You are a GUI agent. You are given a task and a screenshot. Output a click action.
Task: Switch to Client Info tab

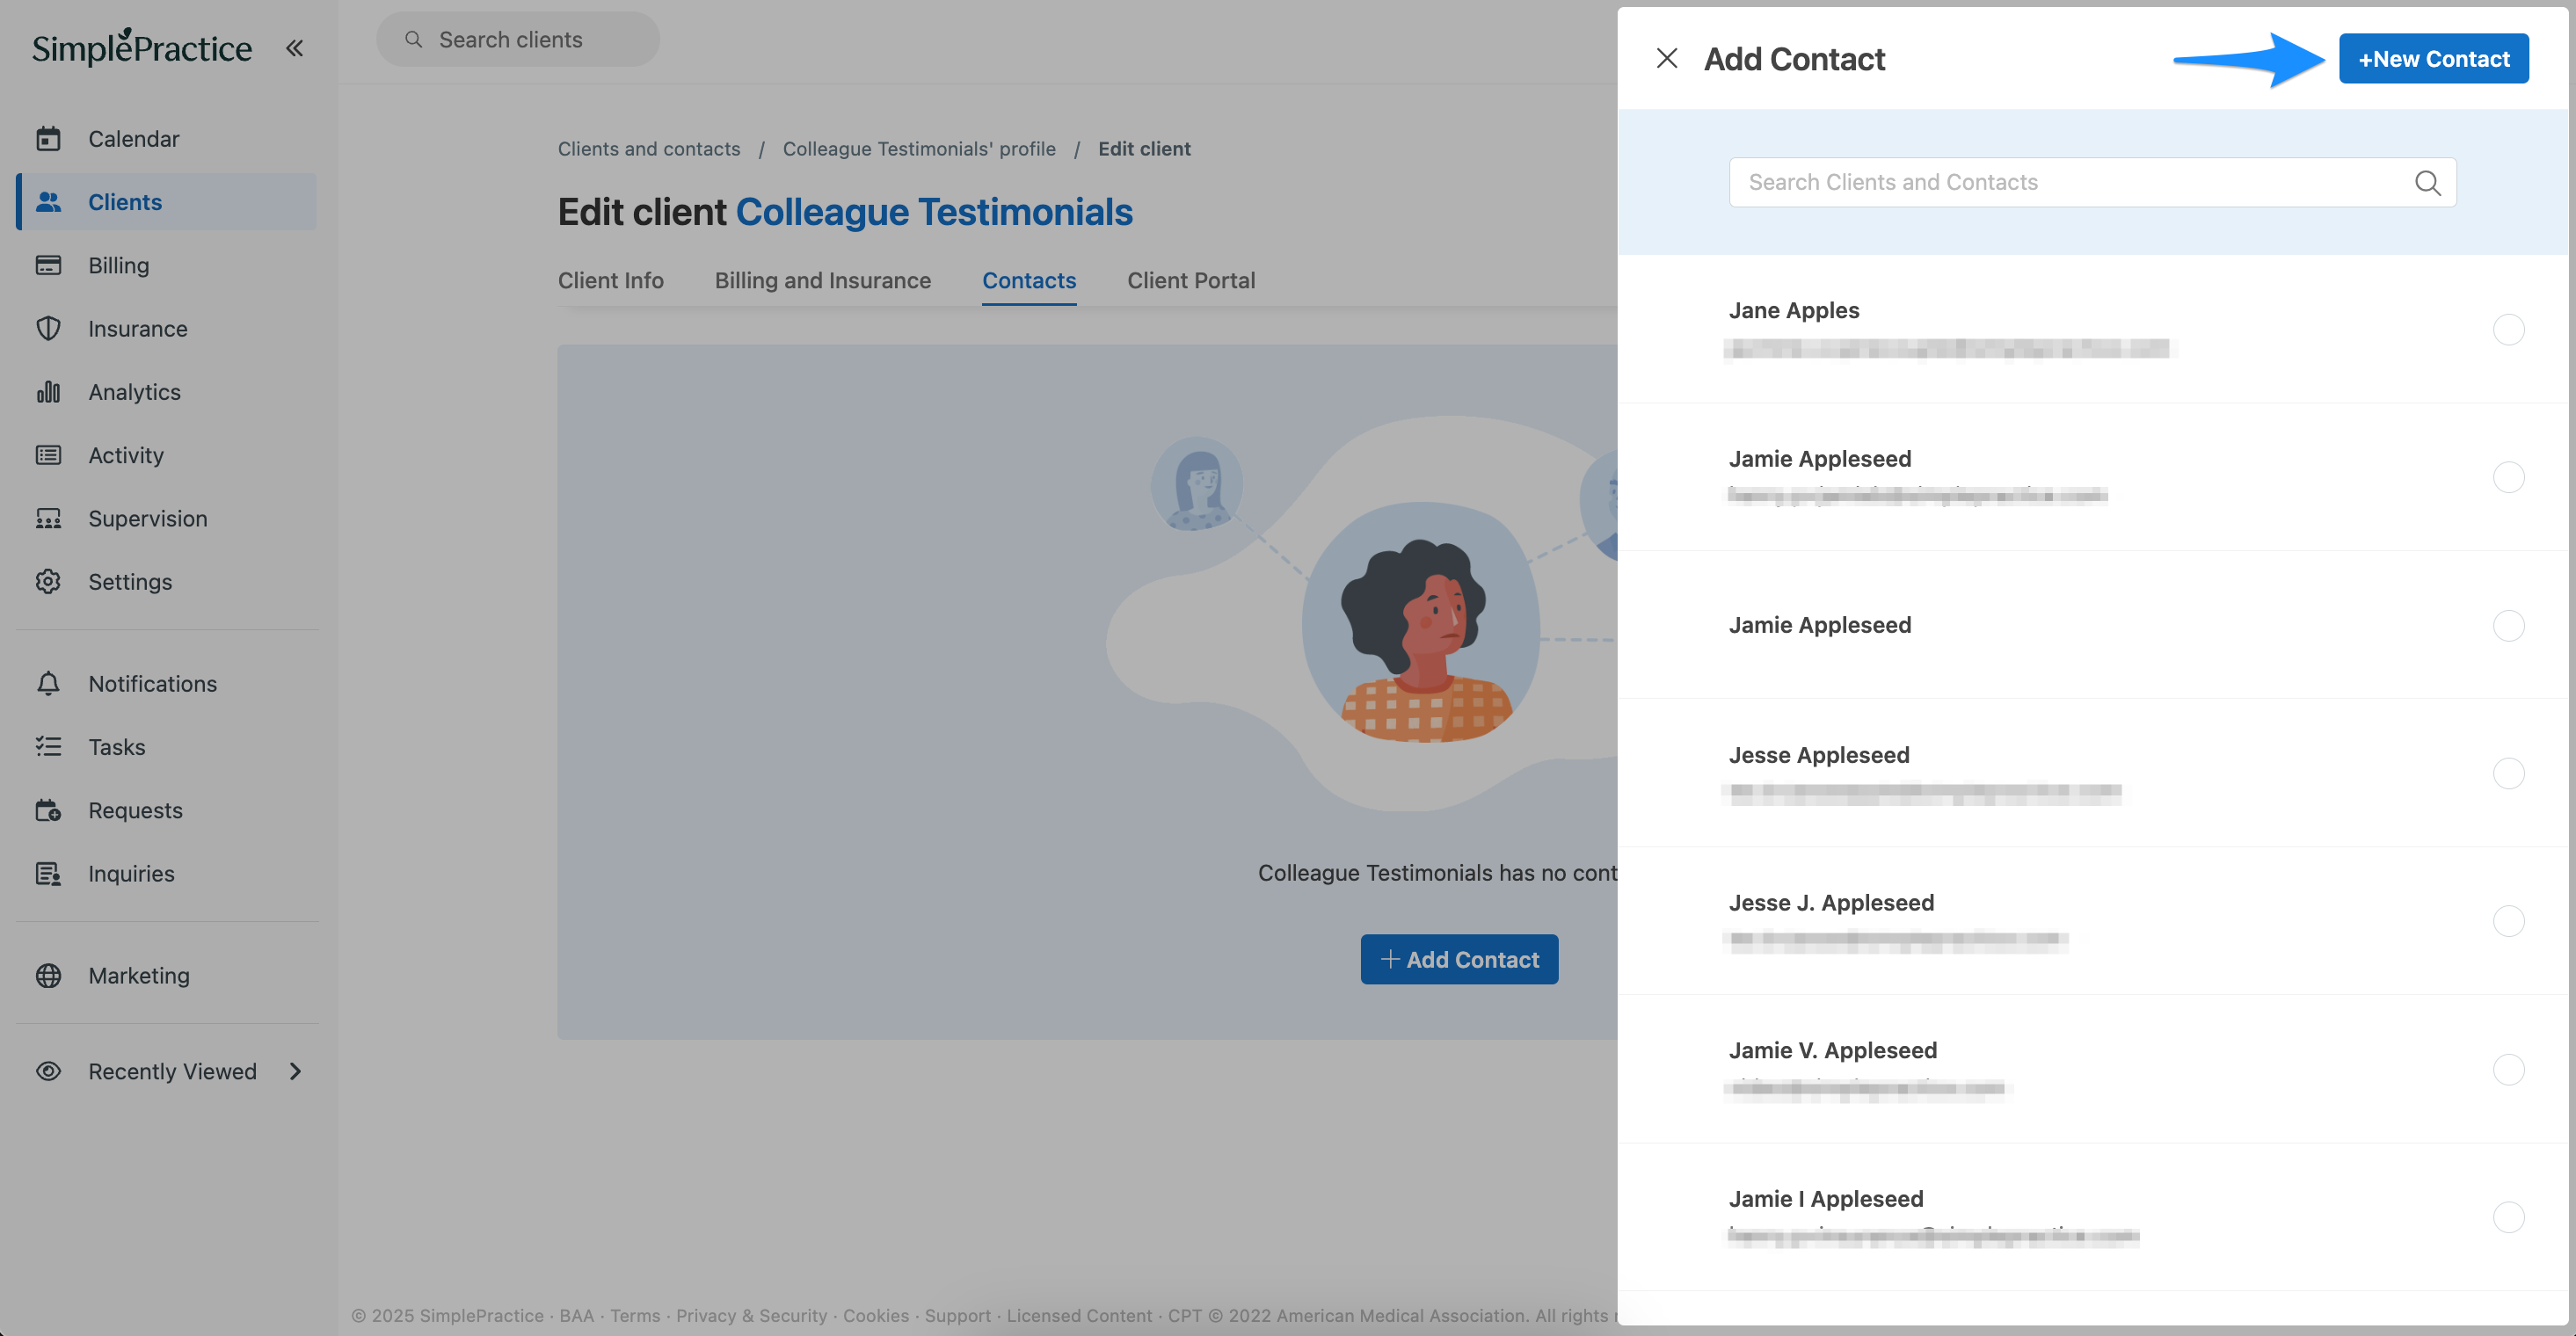tap(610, 280)
